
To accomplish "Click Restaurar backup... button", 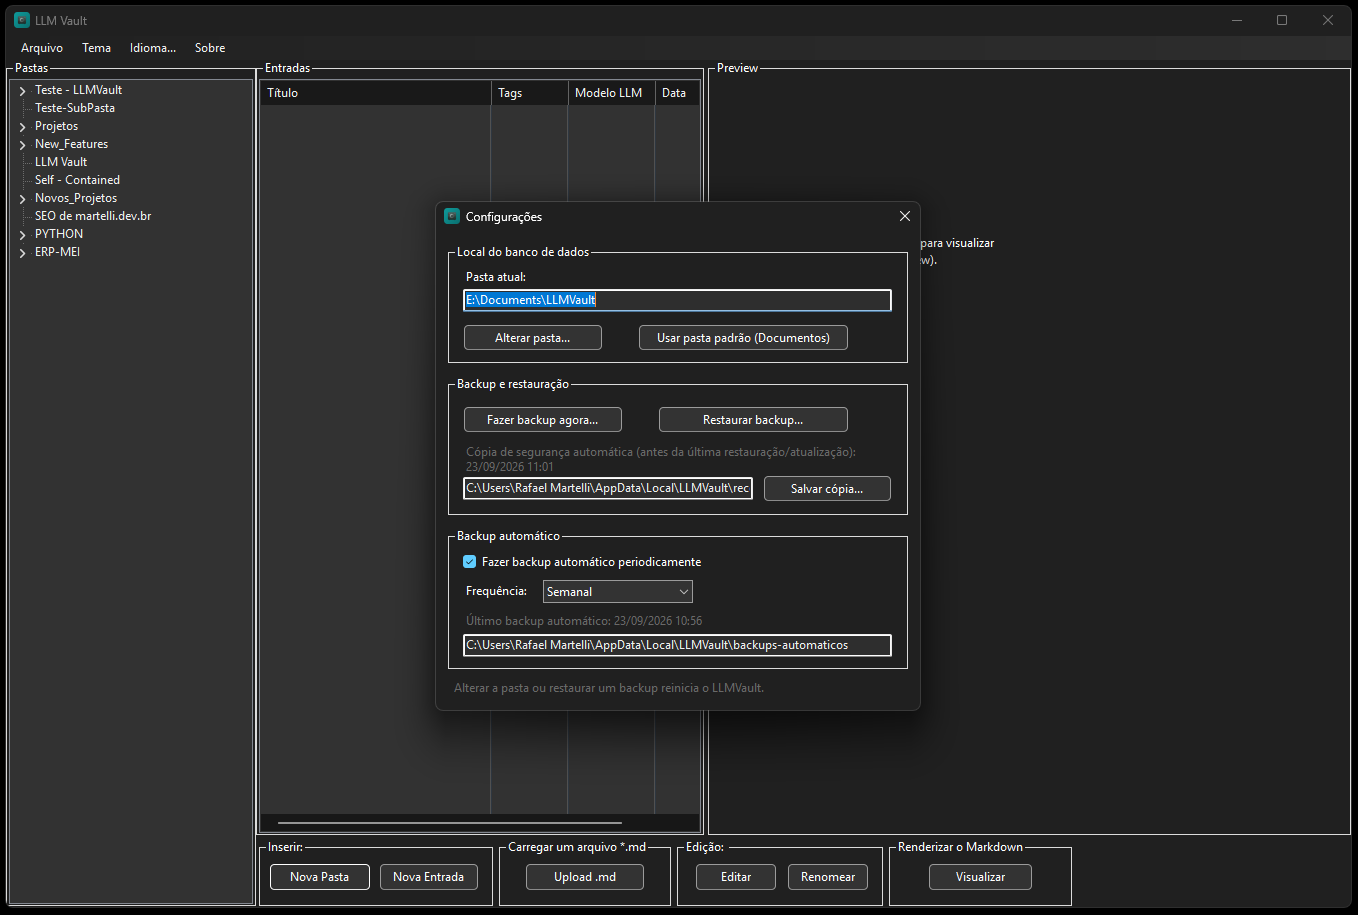I will tap(753, 420).
